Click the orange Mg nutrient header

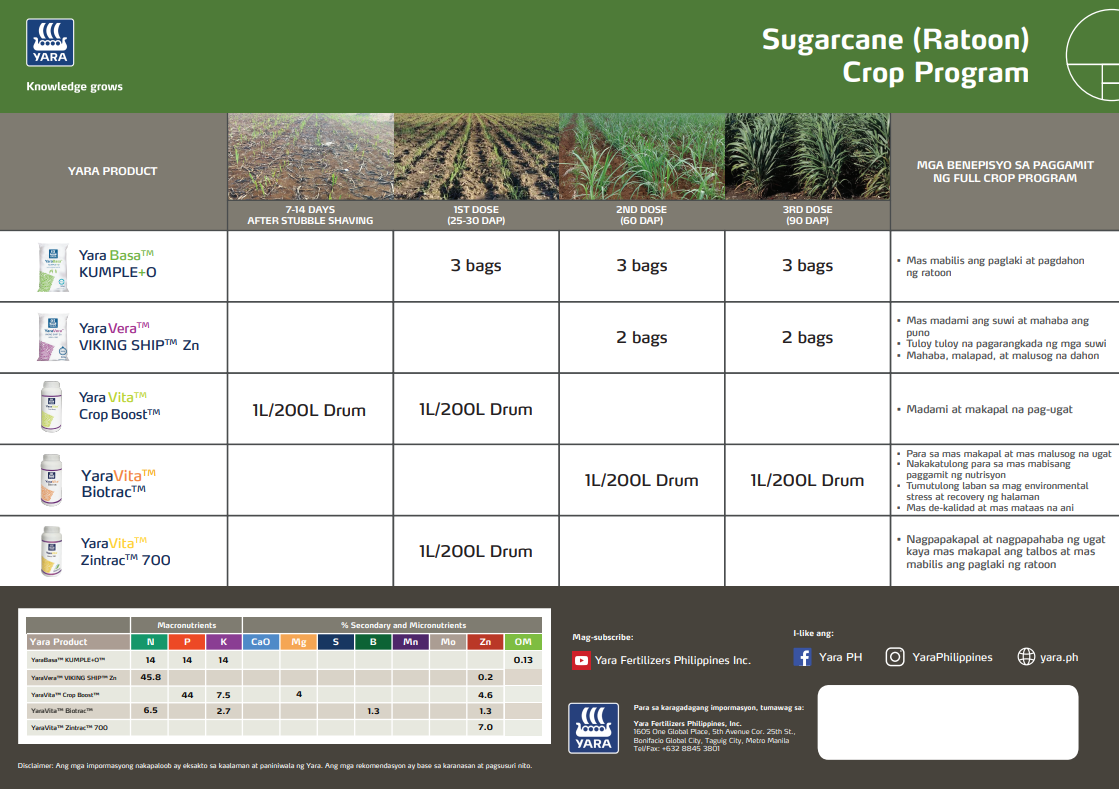pos(298,641)
